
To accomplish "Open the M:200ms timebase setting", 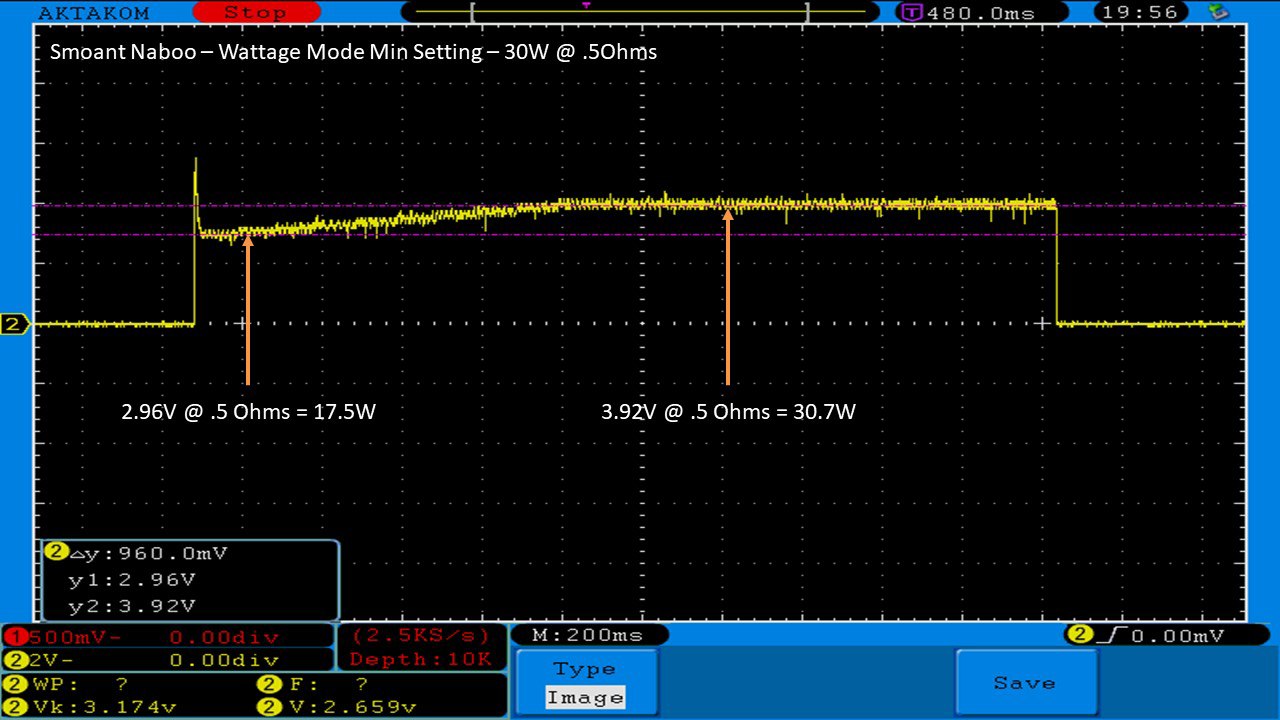I will point(590,635).
